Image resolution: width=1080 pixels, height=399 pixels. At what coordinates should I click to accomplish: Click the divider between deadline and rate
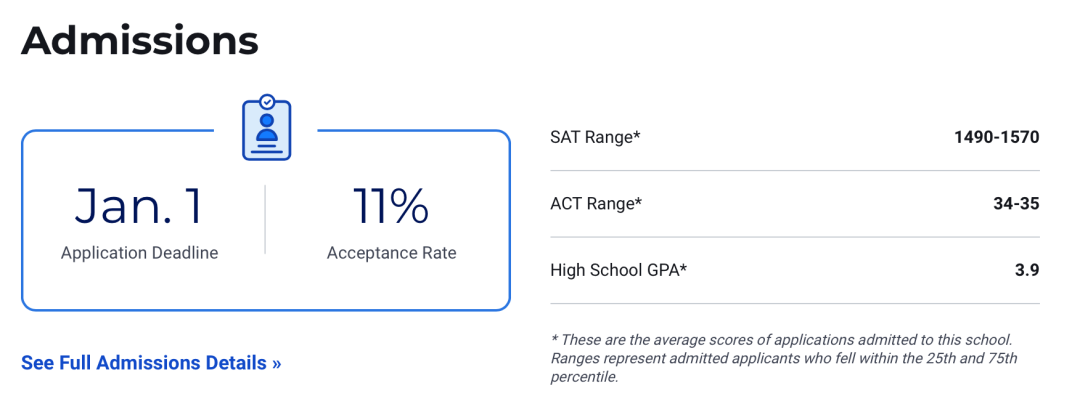265,219
